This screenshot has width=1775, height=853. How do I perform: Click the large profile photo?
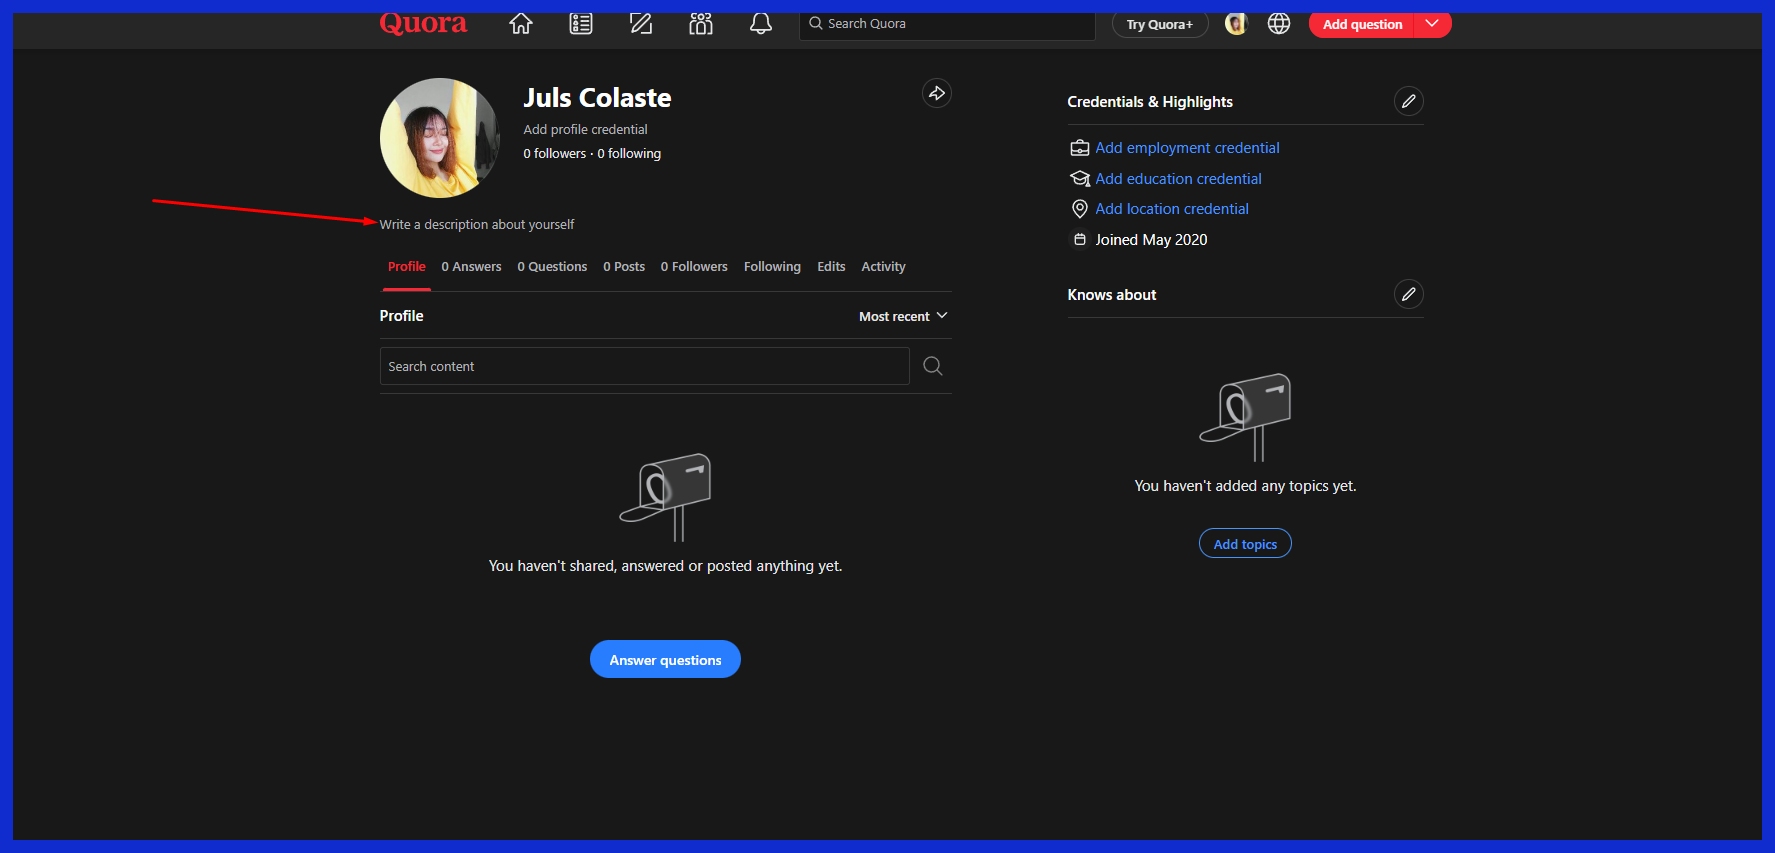439,138
